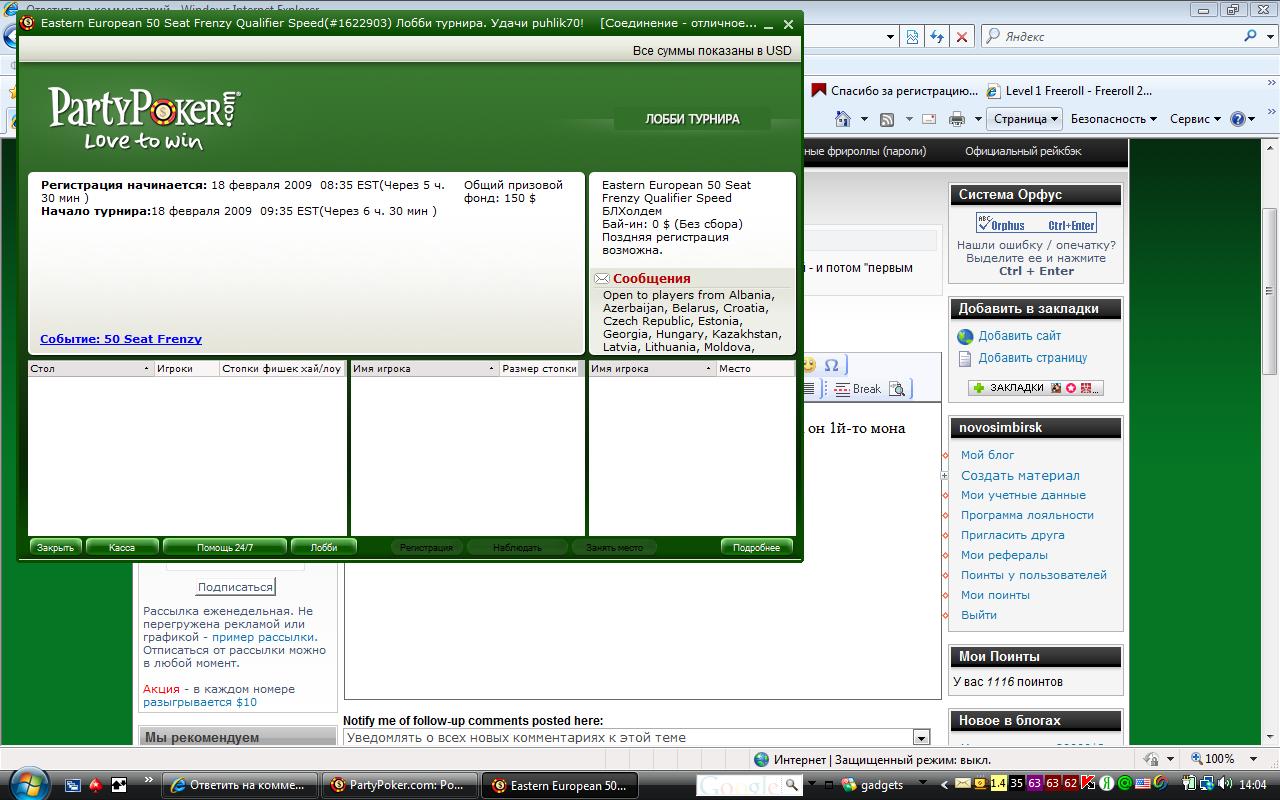Open the пример рассылки link
1280x800 pixels.
tap(264, 637)
